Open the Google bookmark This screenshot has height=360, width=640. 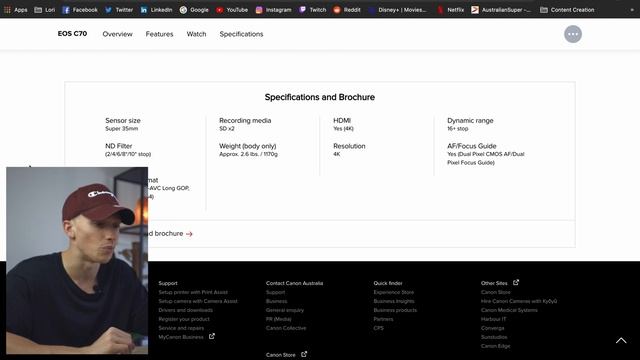point(194,10)
